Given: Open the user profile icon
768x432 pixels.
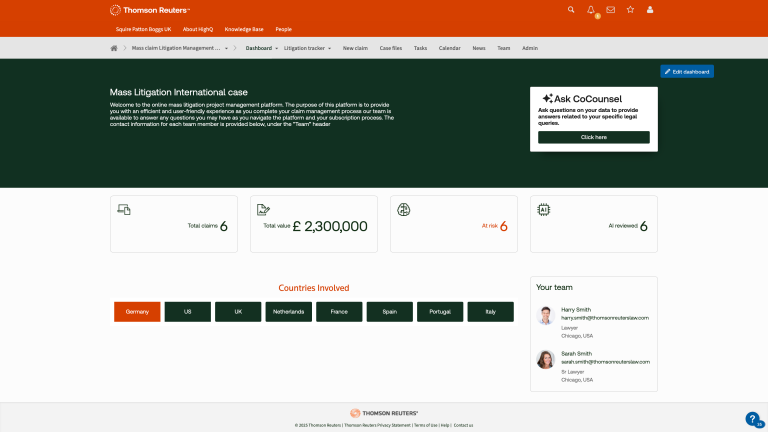Looking at the screenshot, I should tap(650, 9).
